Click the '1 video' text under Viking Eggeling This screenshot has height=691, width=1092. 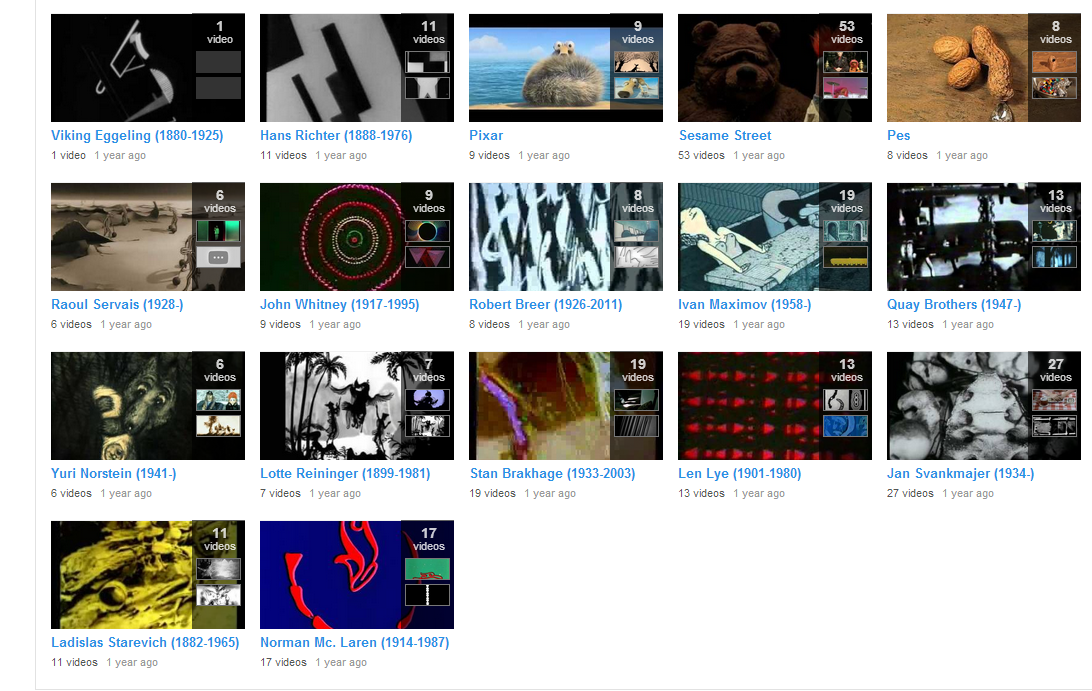point(68,155)
